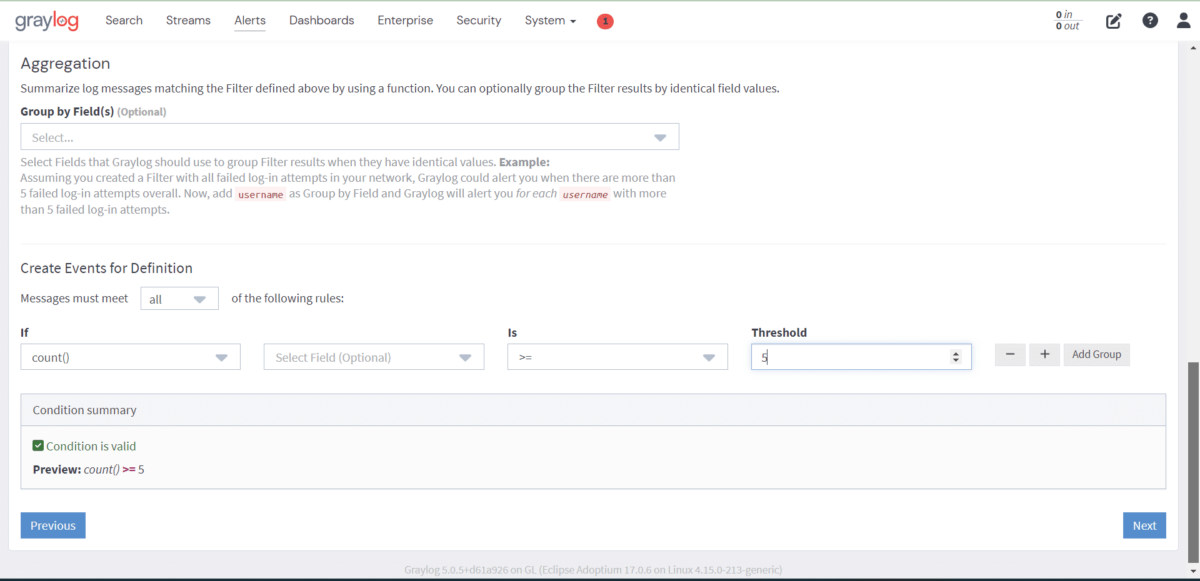Open the Group by Field(s) selector
The image size is (1200, 581).
(350, 136)
